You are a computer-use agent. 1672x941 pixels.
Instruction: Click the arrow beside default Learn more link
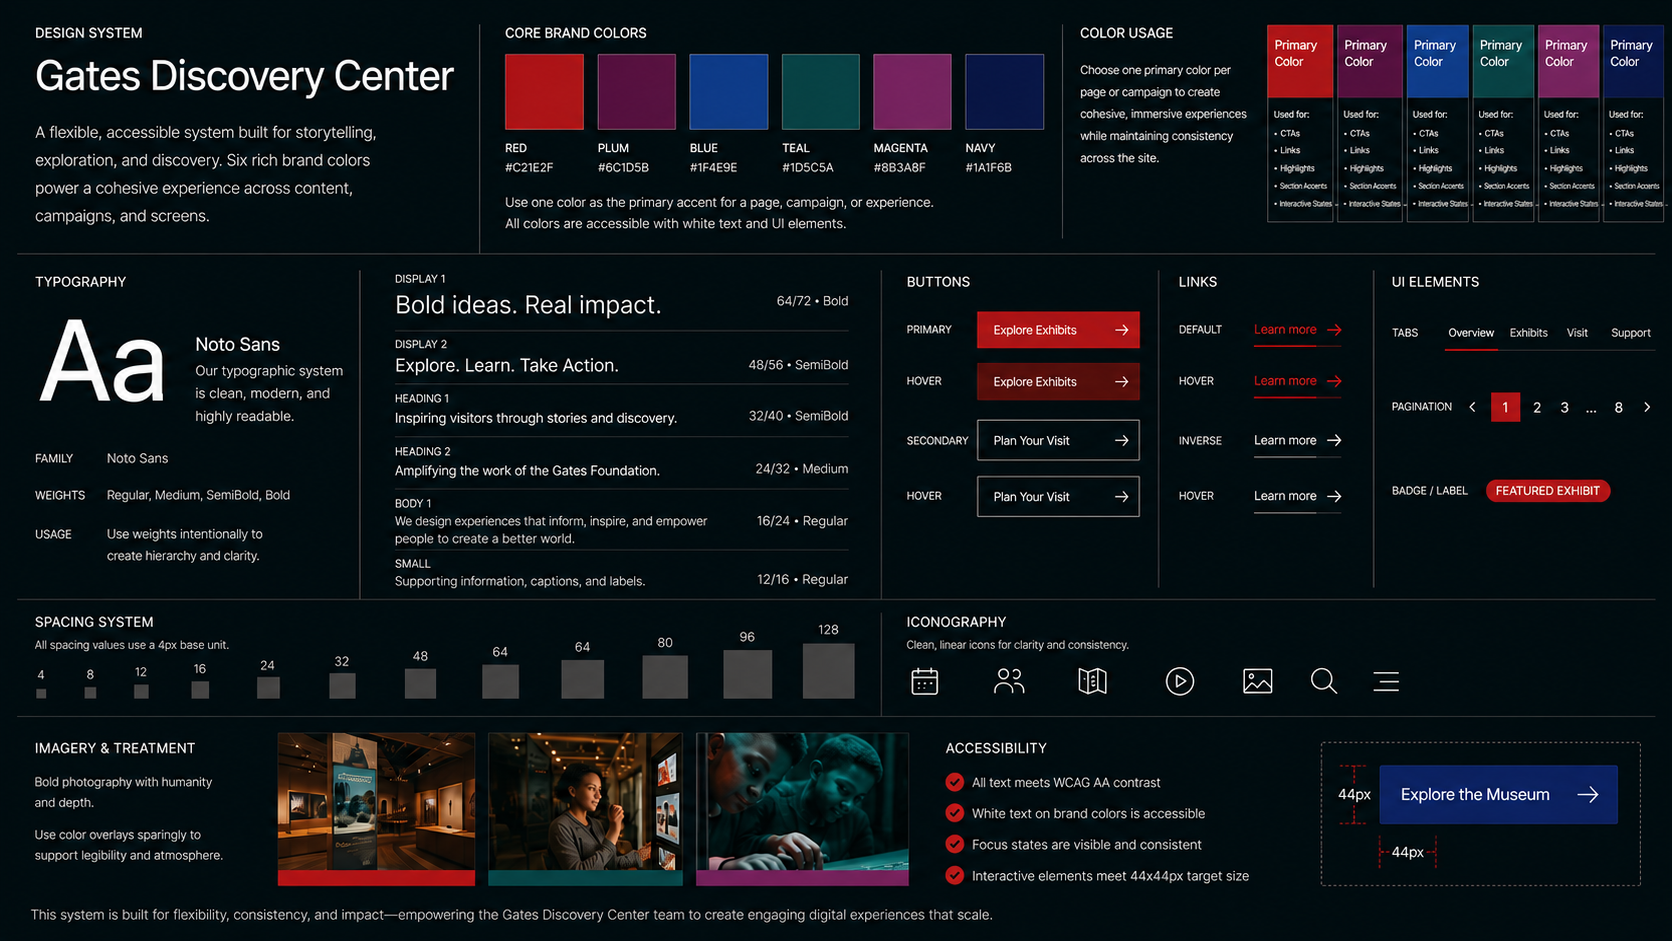coord(1334,330)
